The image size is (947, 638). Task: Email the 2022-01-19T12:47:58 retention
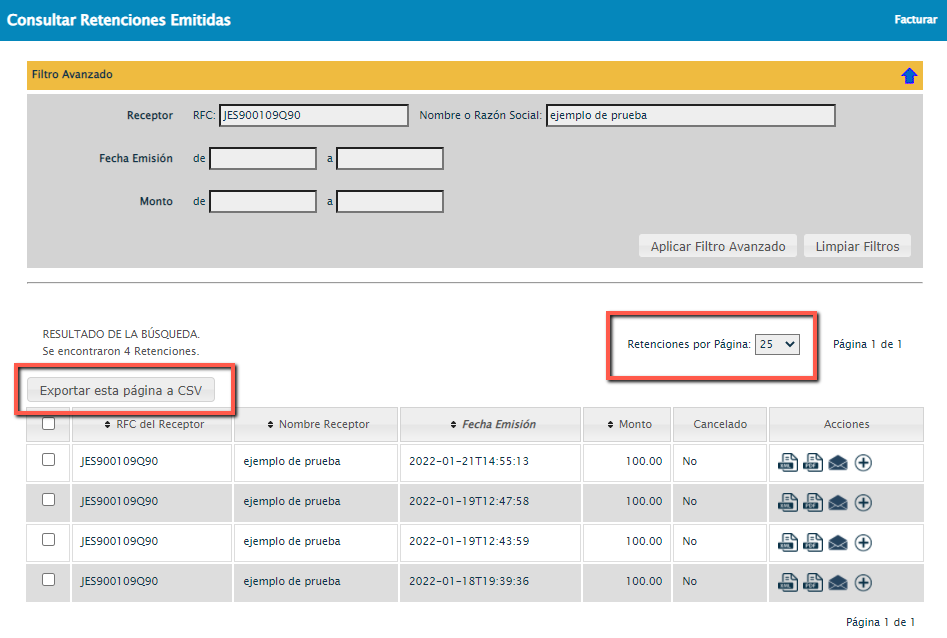click(x=838, y=502)
